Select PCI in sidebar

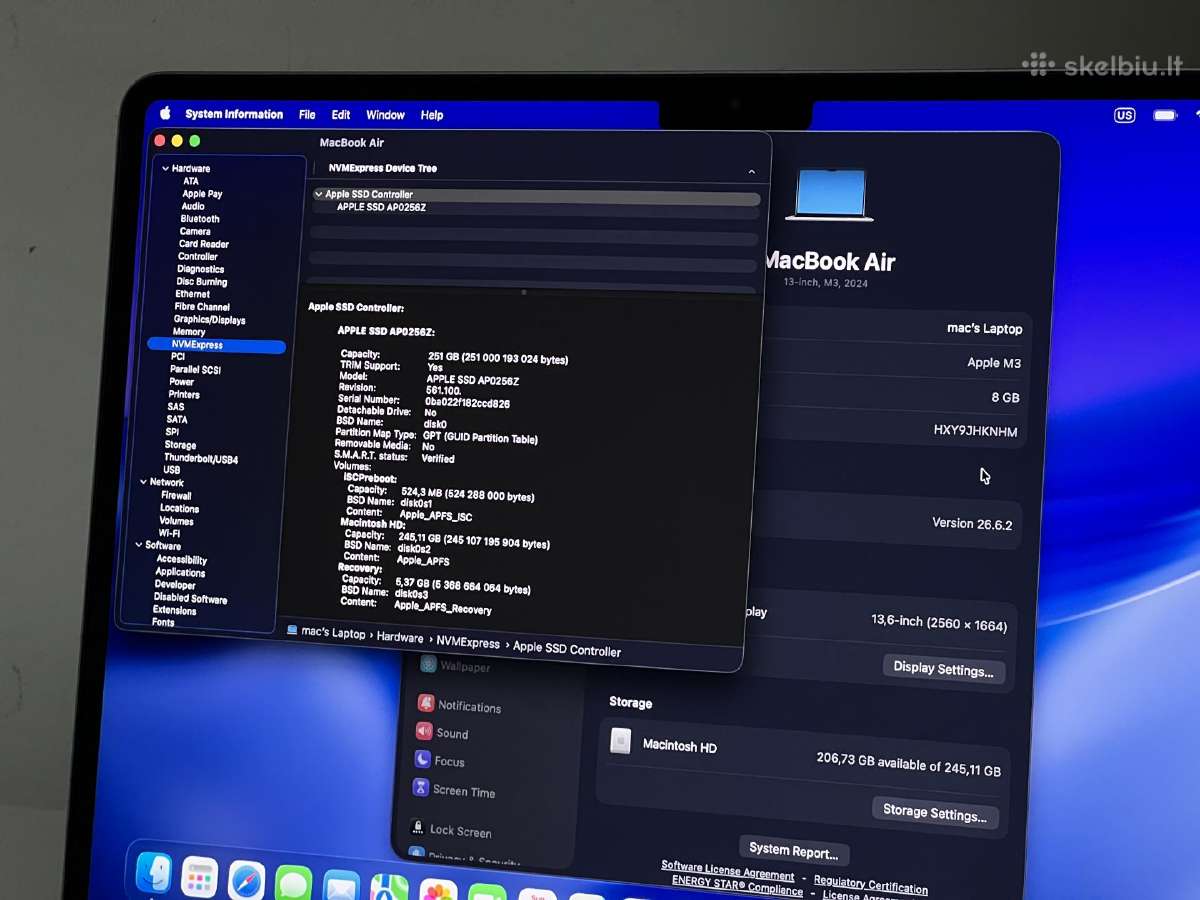(177, 357)
